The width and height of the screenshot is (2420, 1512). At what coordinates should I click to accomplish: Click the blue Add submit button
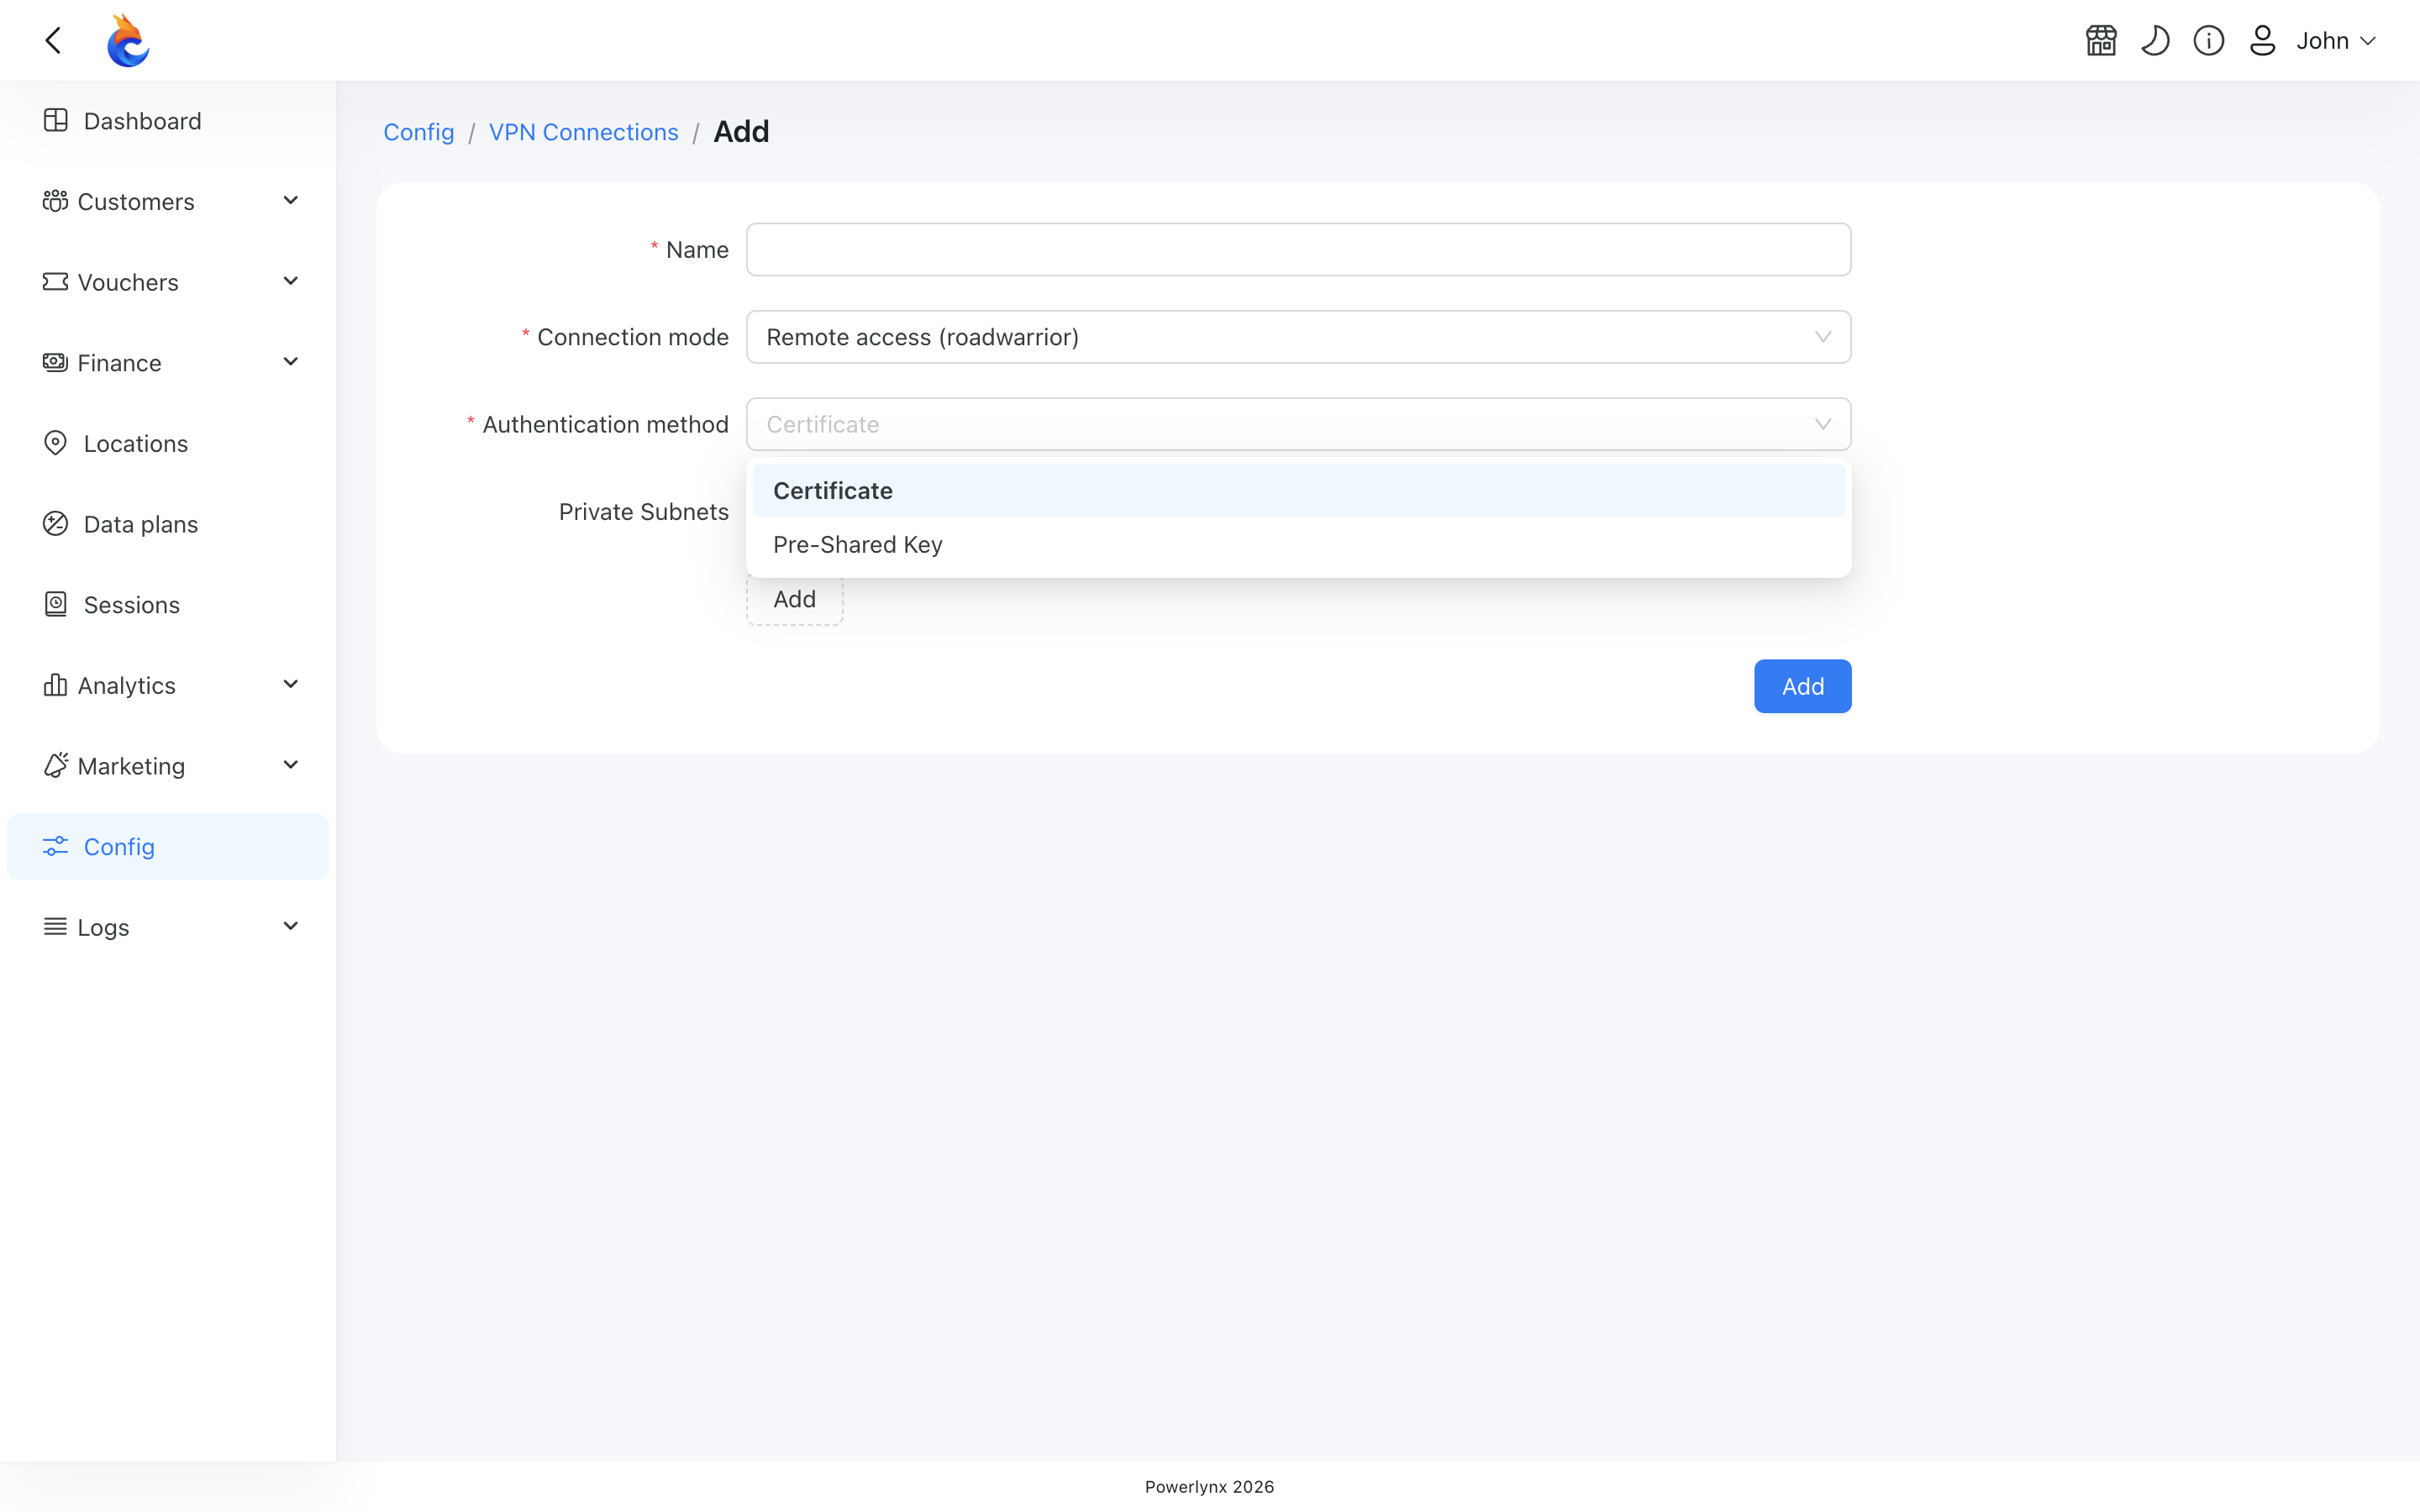point(1802,686)
